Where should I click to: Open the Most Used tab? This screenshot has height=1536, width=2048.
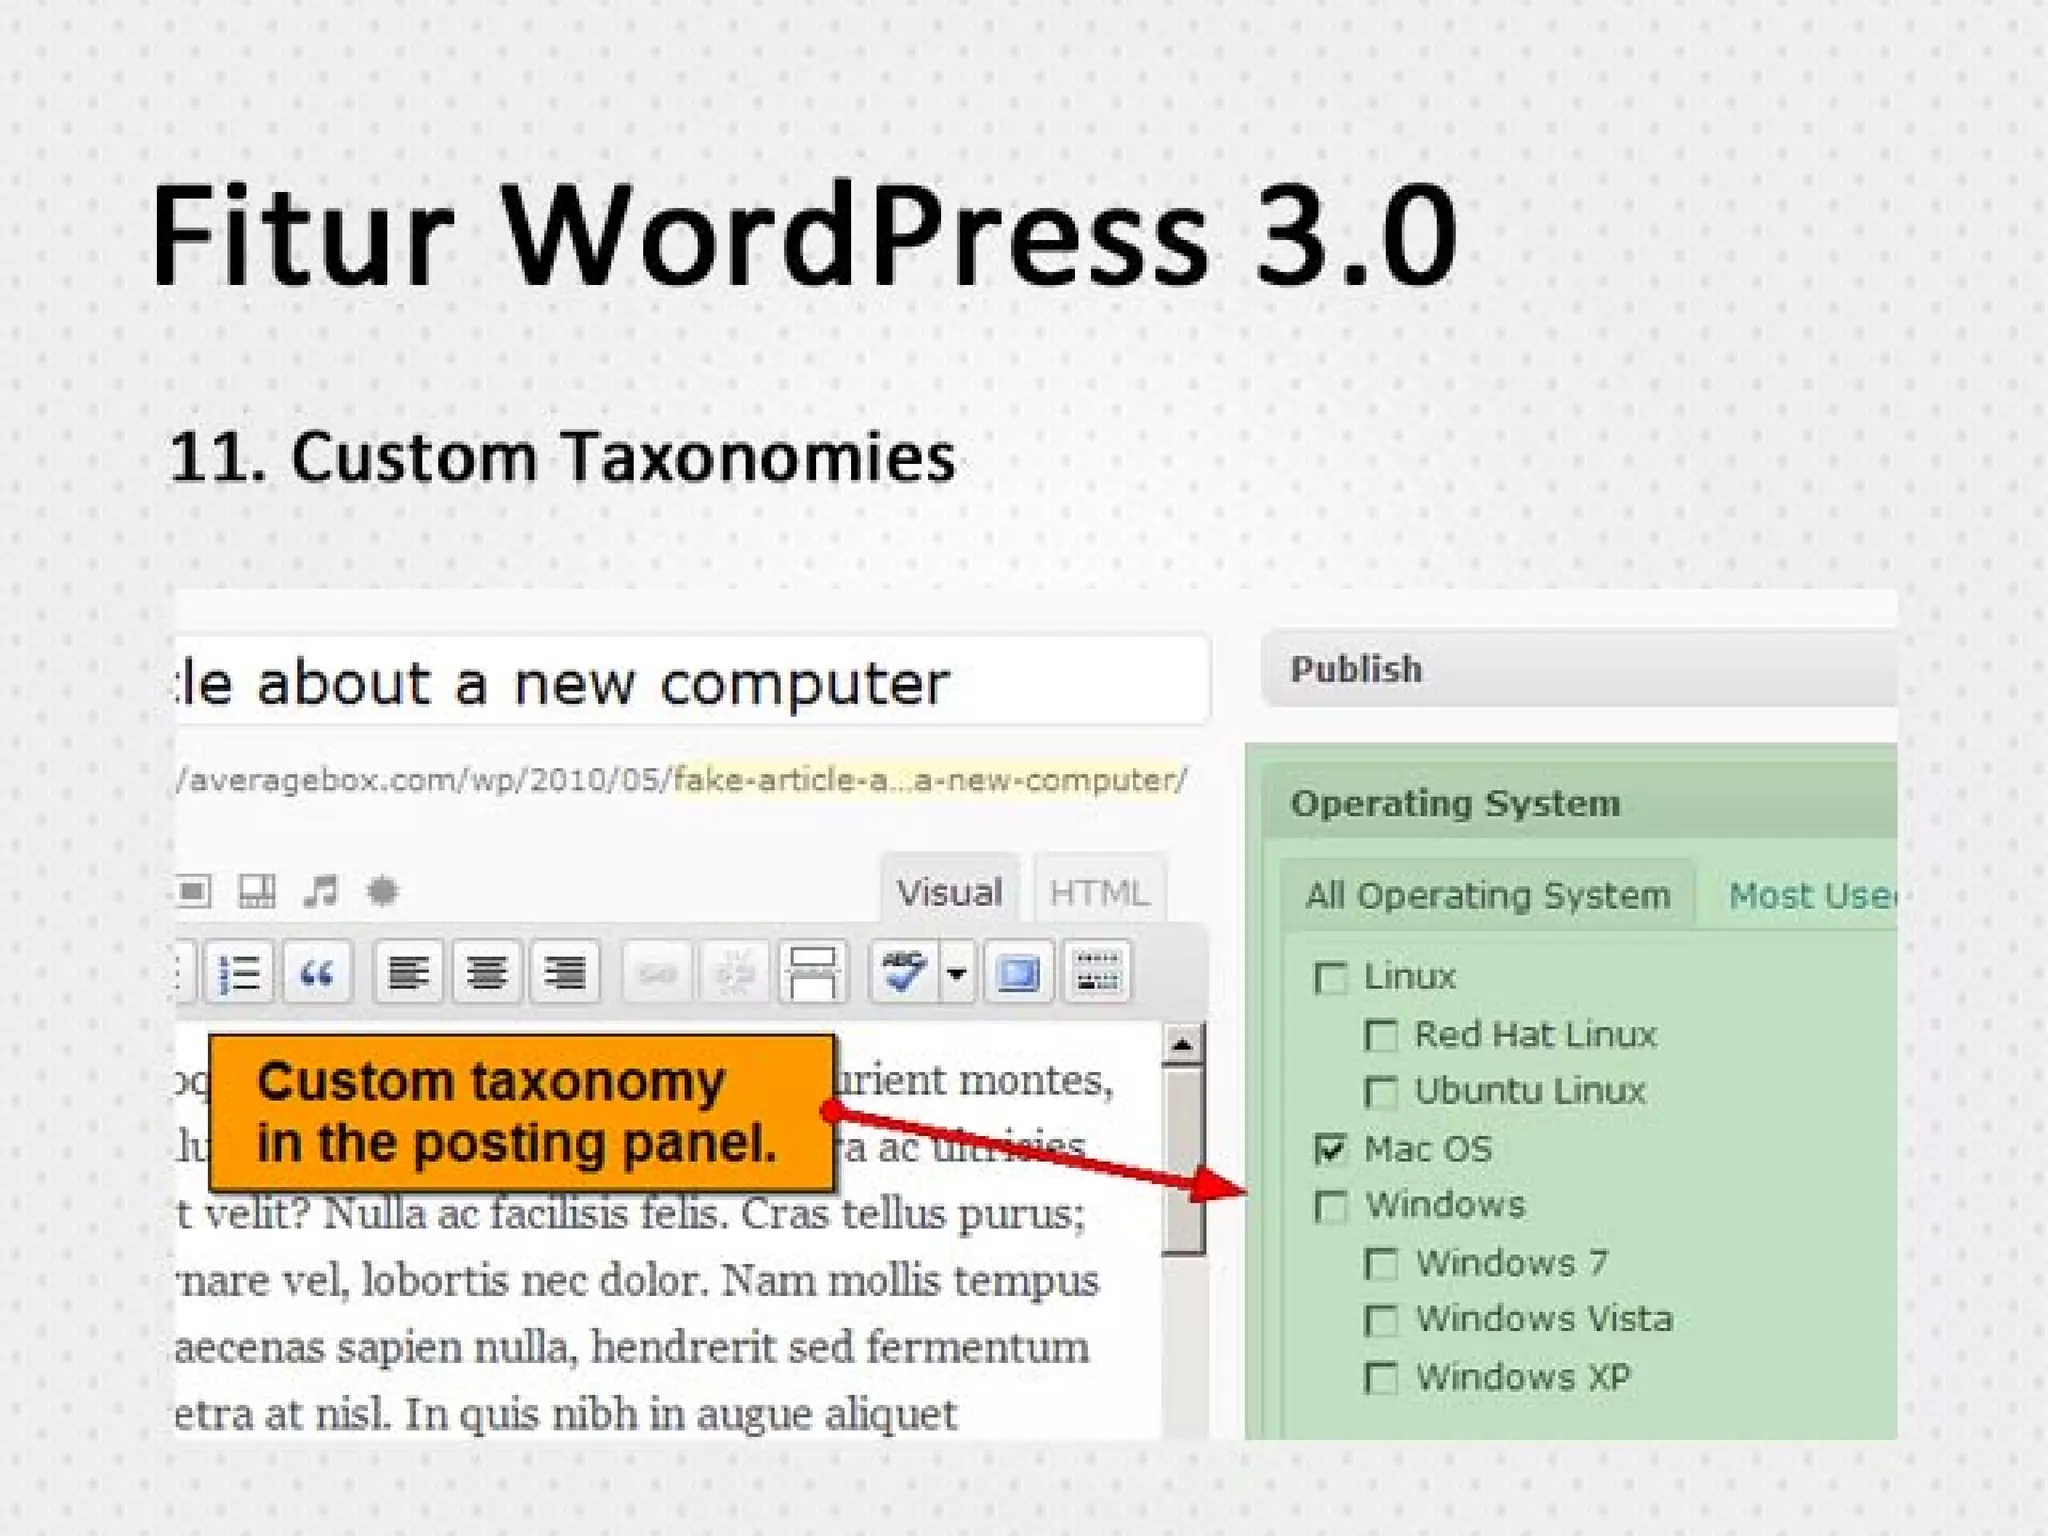pyautogui.click(x=1812, y=895)
